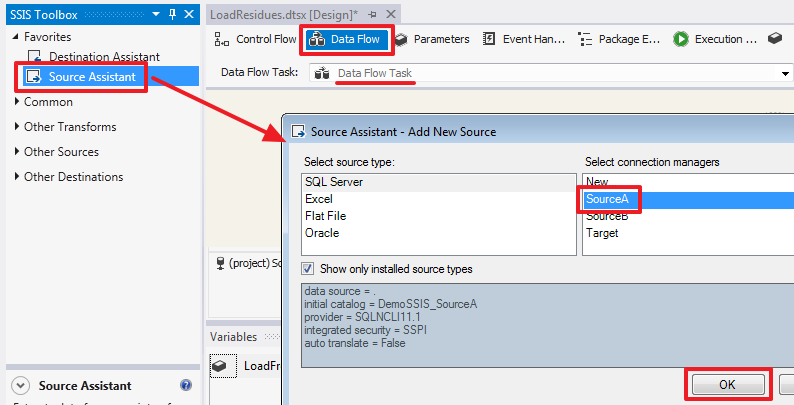Image resolution: width=794 pixels, height=405 pixels.
Task: Pin the LoadResidues.dtsx tab
Action: click(x=373, y=15)
